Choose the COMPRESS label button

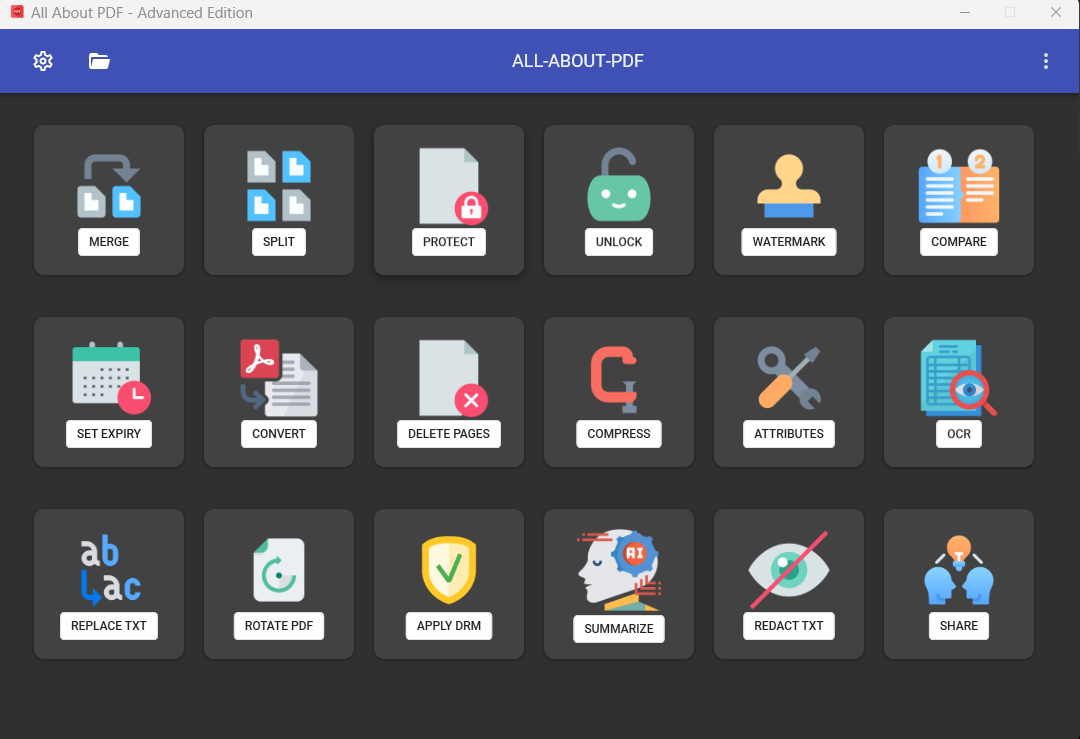[x=619, y=434]
